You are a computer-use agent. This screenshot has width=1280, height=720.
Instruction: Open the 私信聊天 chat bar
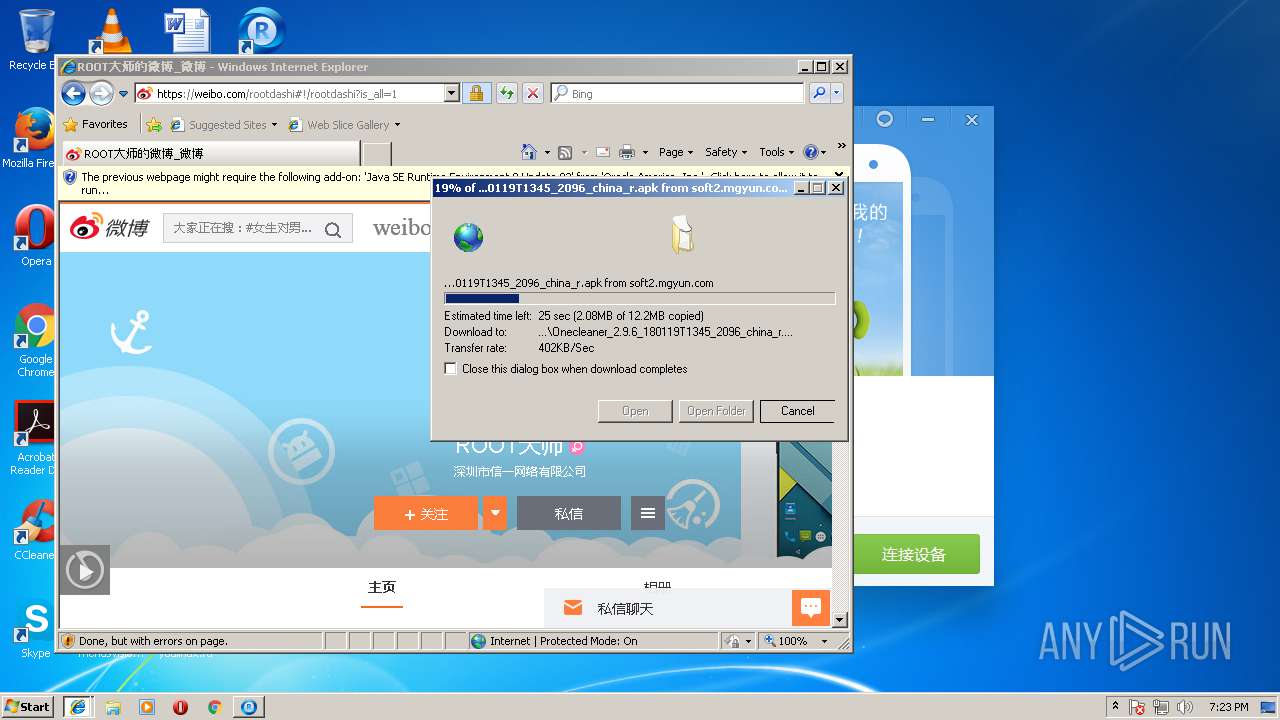668,608
